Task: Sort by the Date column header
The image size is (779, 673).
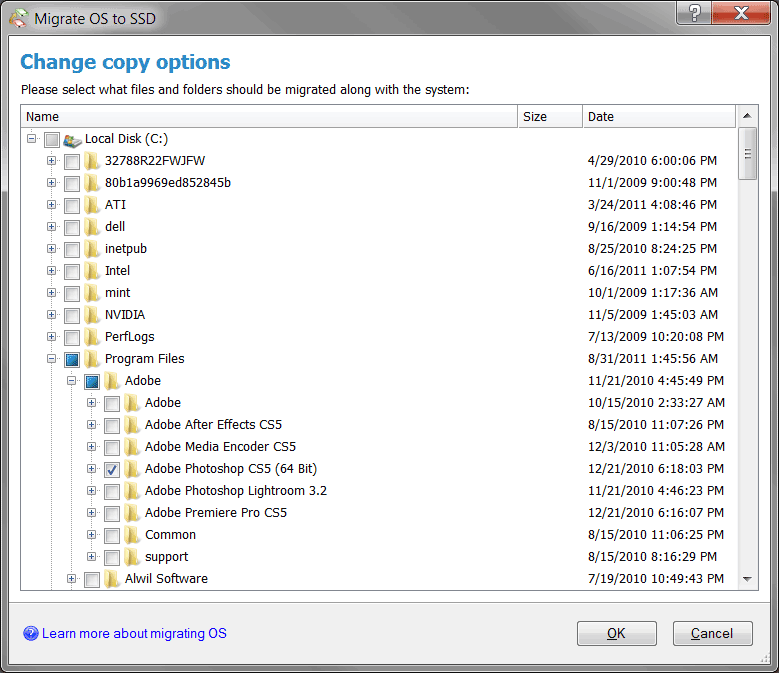Action: [x=659, y=117]
